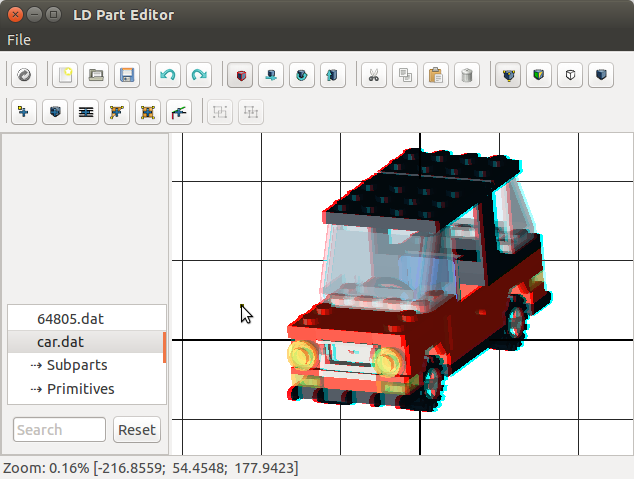Screen dimensions: 634x479
Task: Open a part file with the folder icon
Action: [96, 75]
